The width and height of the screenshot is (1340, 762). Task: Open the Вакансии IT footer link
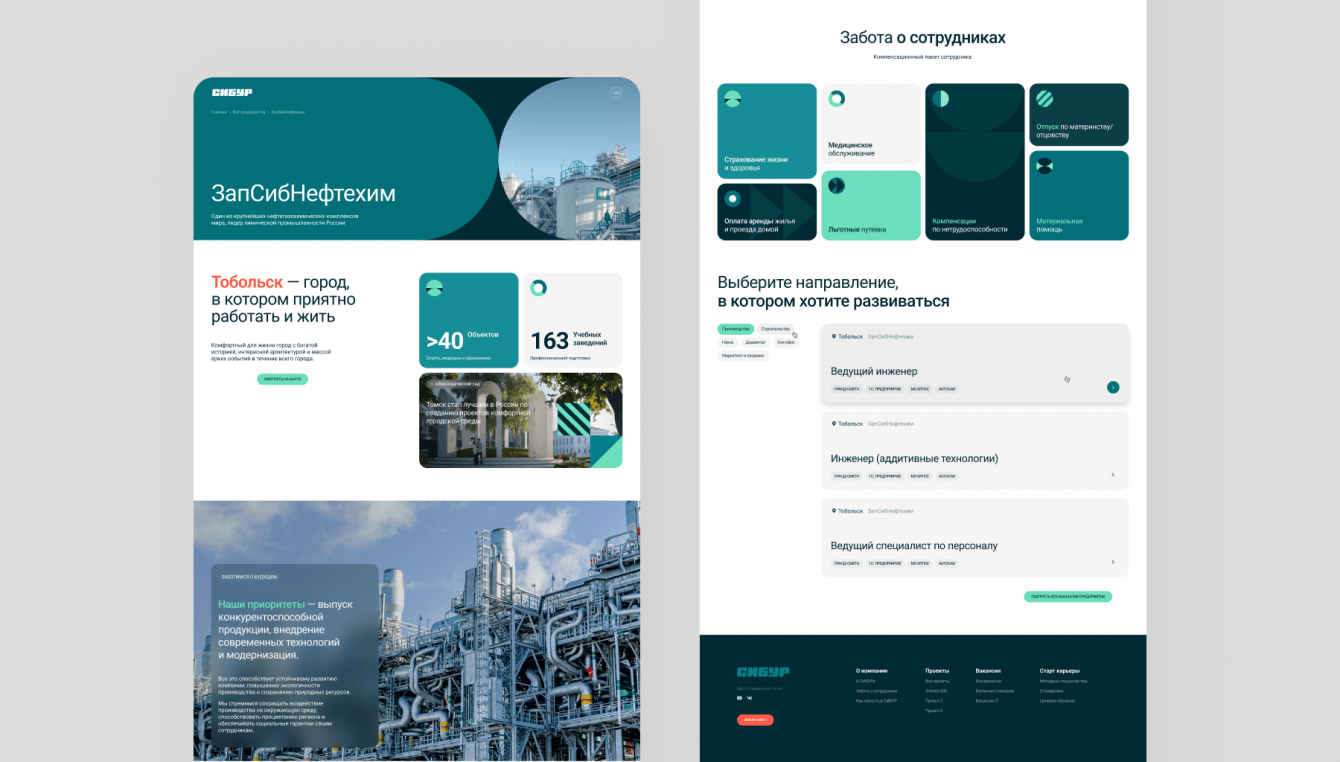point(987,701)
